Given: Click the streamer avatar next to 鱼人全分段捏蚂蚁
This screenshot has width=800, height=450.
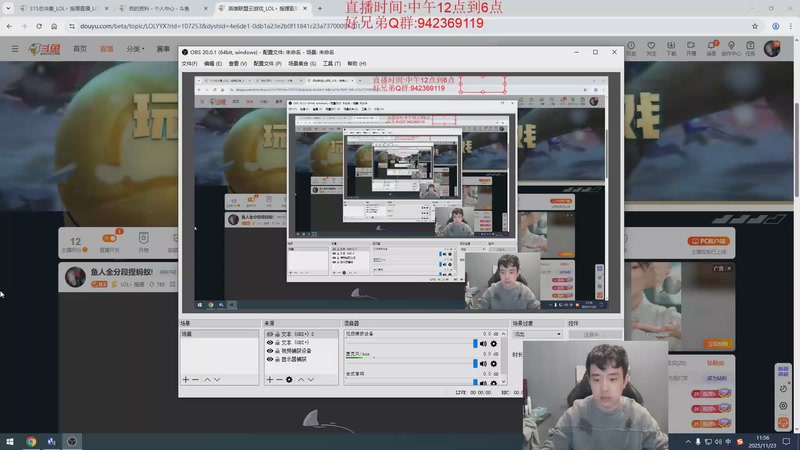Looking at the screenshot, I should tap(75, 277).
